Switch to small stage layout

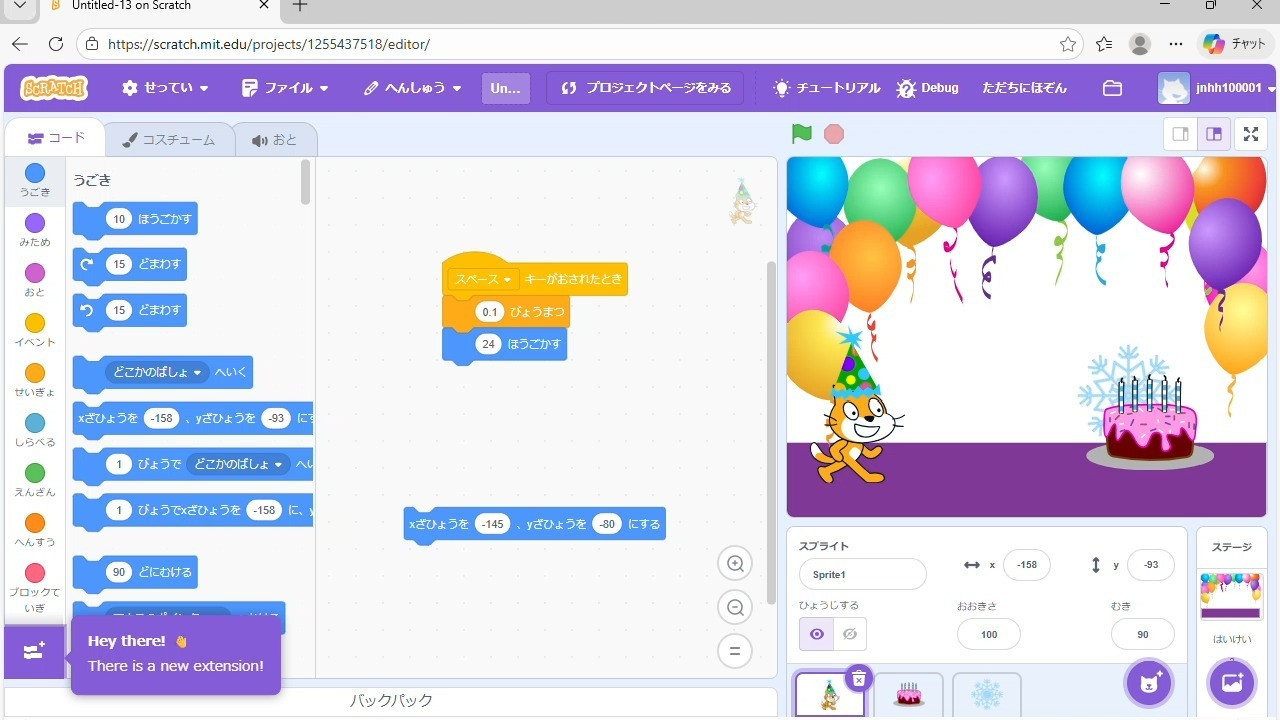(1180, 134)
